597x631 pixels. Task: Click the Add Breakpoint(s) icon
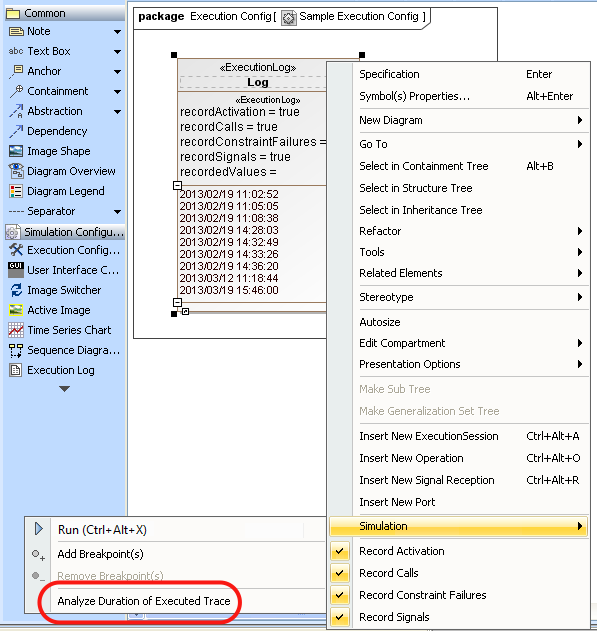click(39, 555)
